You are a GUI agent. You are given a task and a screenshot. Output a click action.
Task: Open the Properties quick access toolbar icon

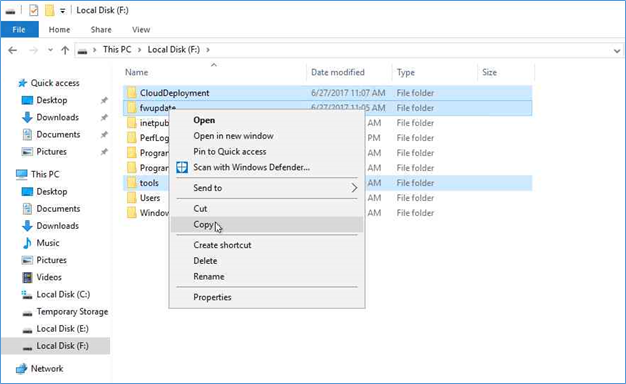[34, 10]
